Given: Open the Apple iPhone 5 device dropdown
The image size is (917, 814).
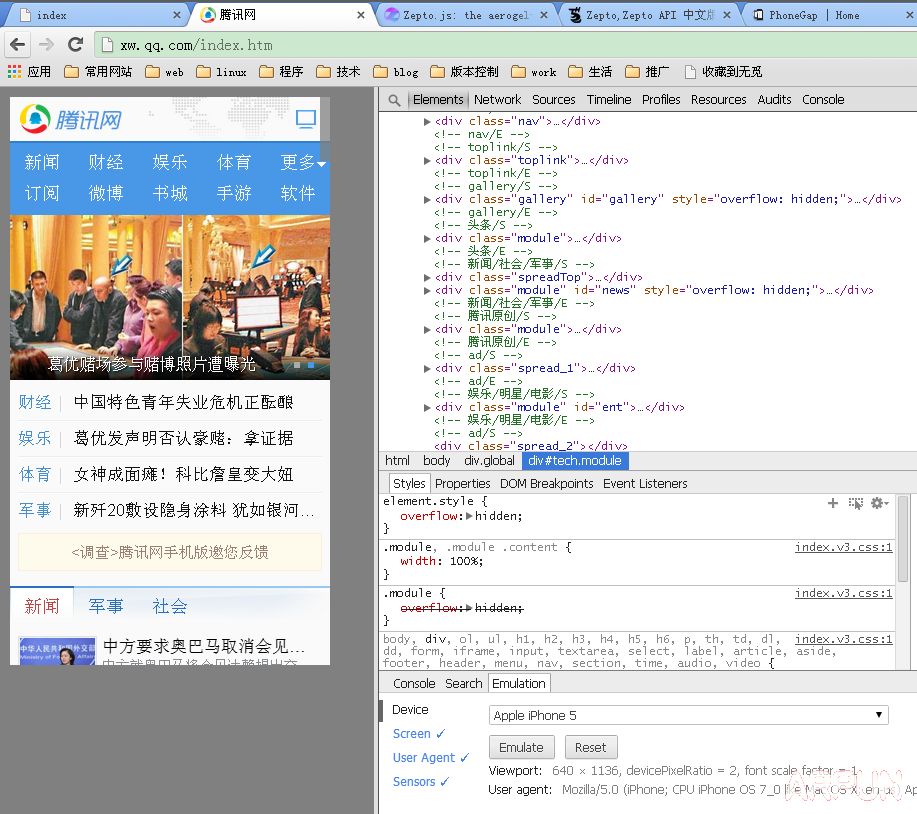Looking at the screenshot, I should [685, 714].
